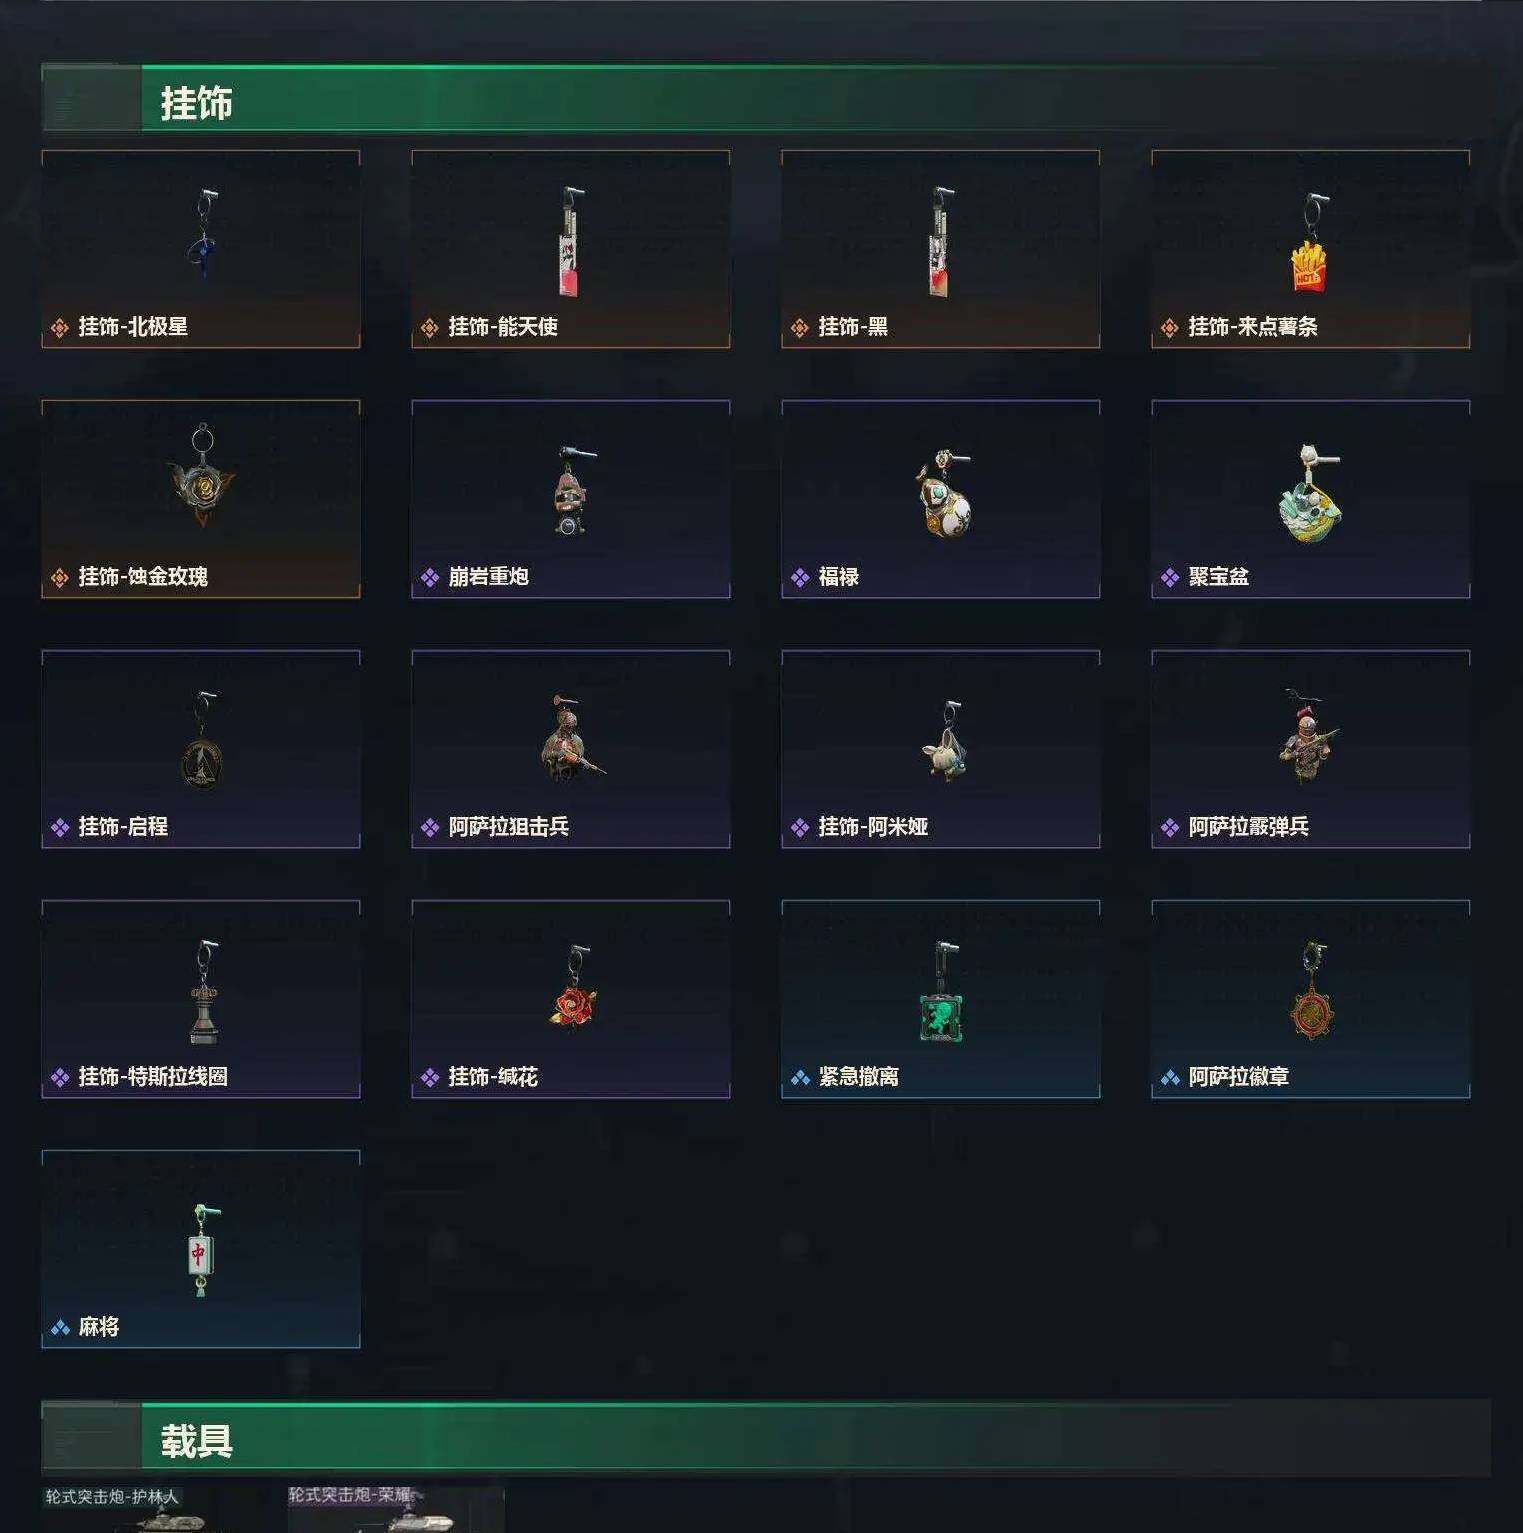The image size is (1523, 1533).
Task: Open the 挂饰-启程 medallion card
Action: [x=201, y=749]
